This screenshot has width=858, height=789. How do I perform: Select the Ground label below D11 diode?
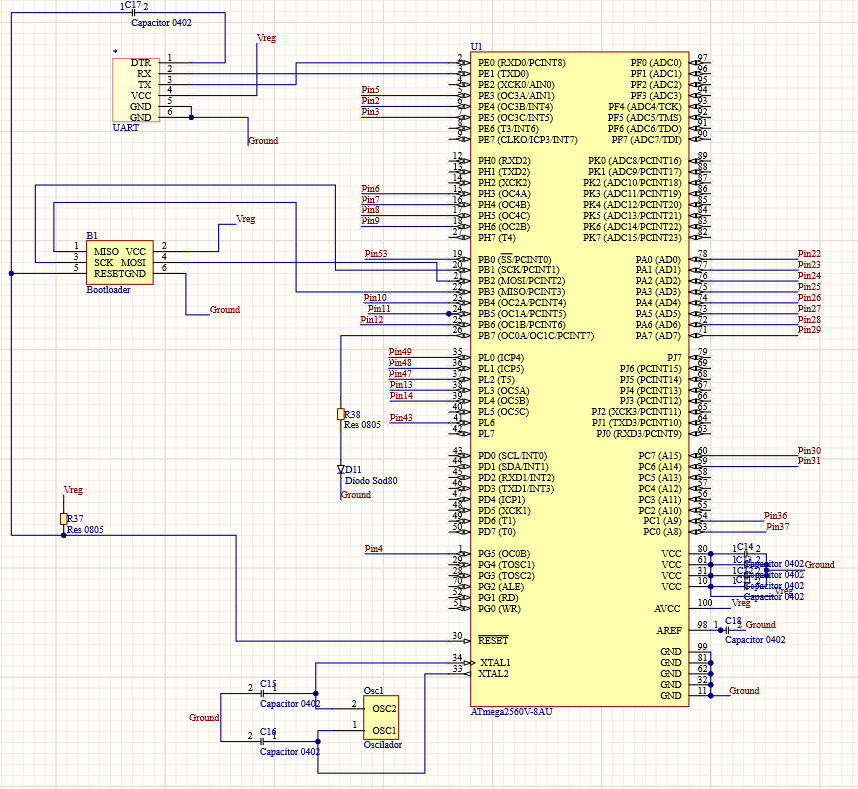356,495
